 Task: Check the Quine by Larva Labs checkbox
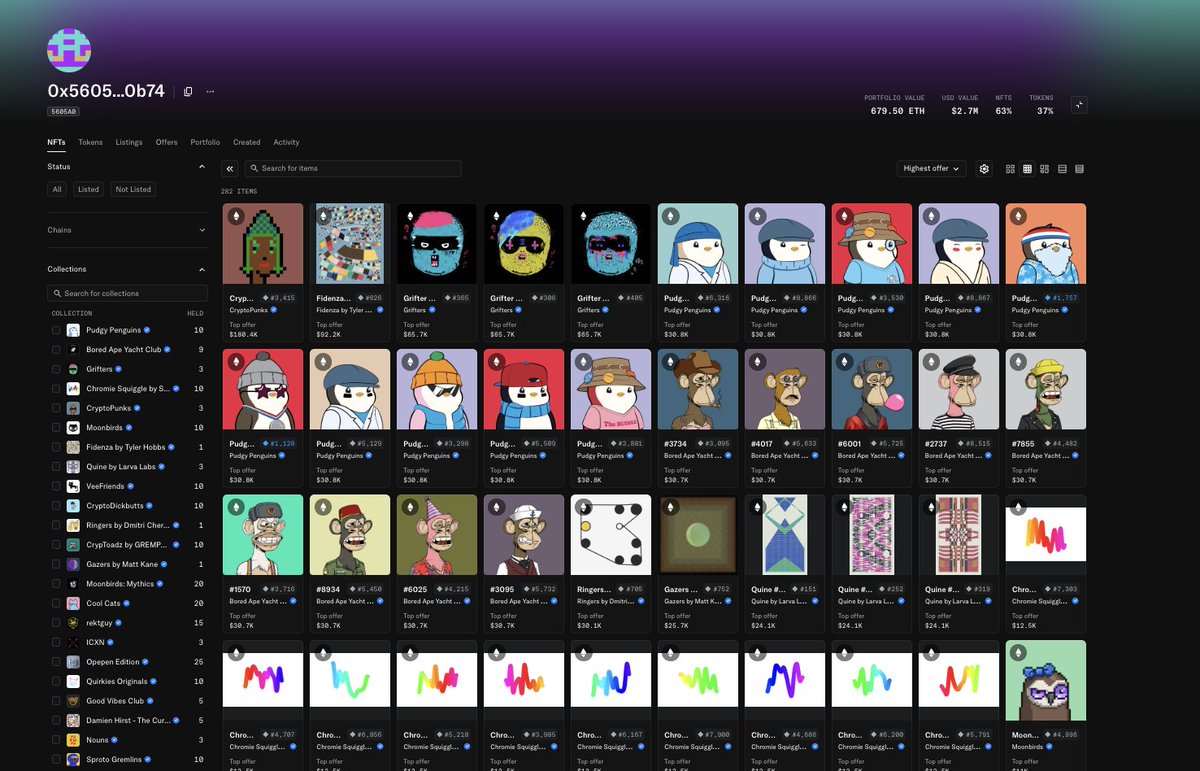pos(56,466)
